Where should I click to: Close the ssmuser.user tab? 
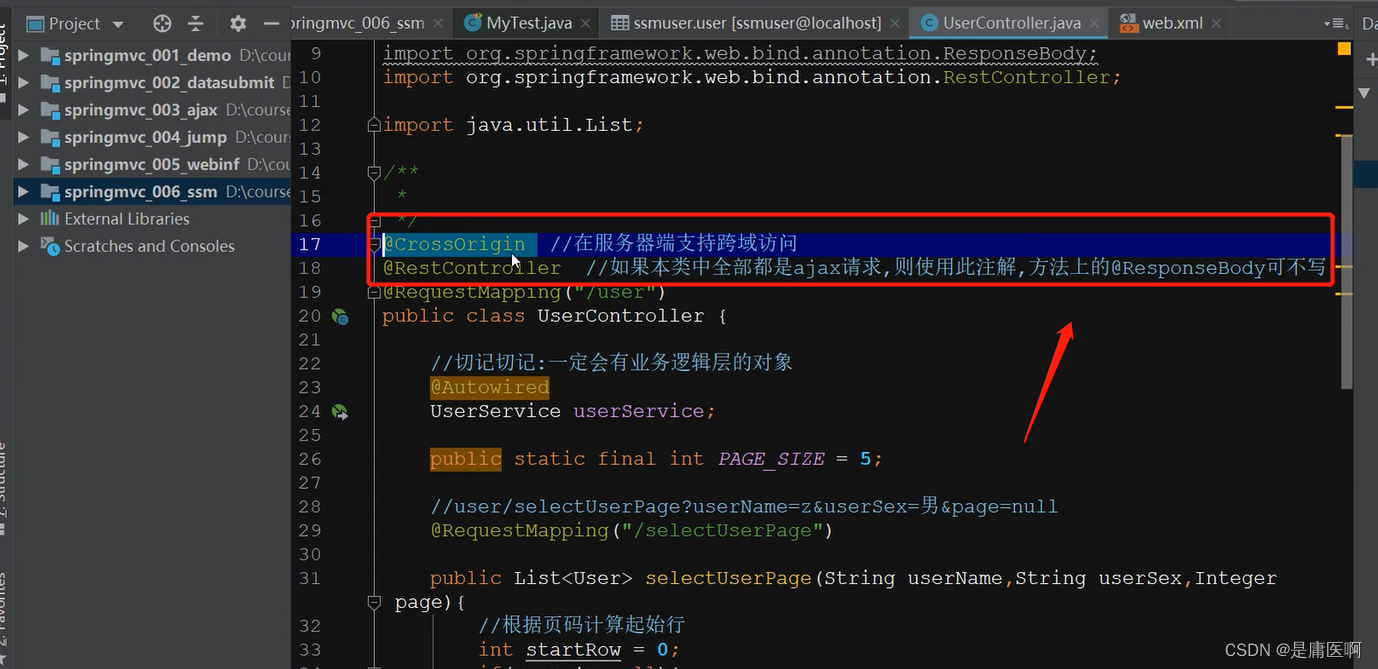tap(893, 23)
